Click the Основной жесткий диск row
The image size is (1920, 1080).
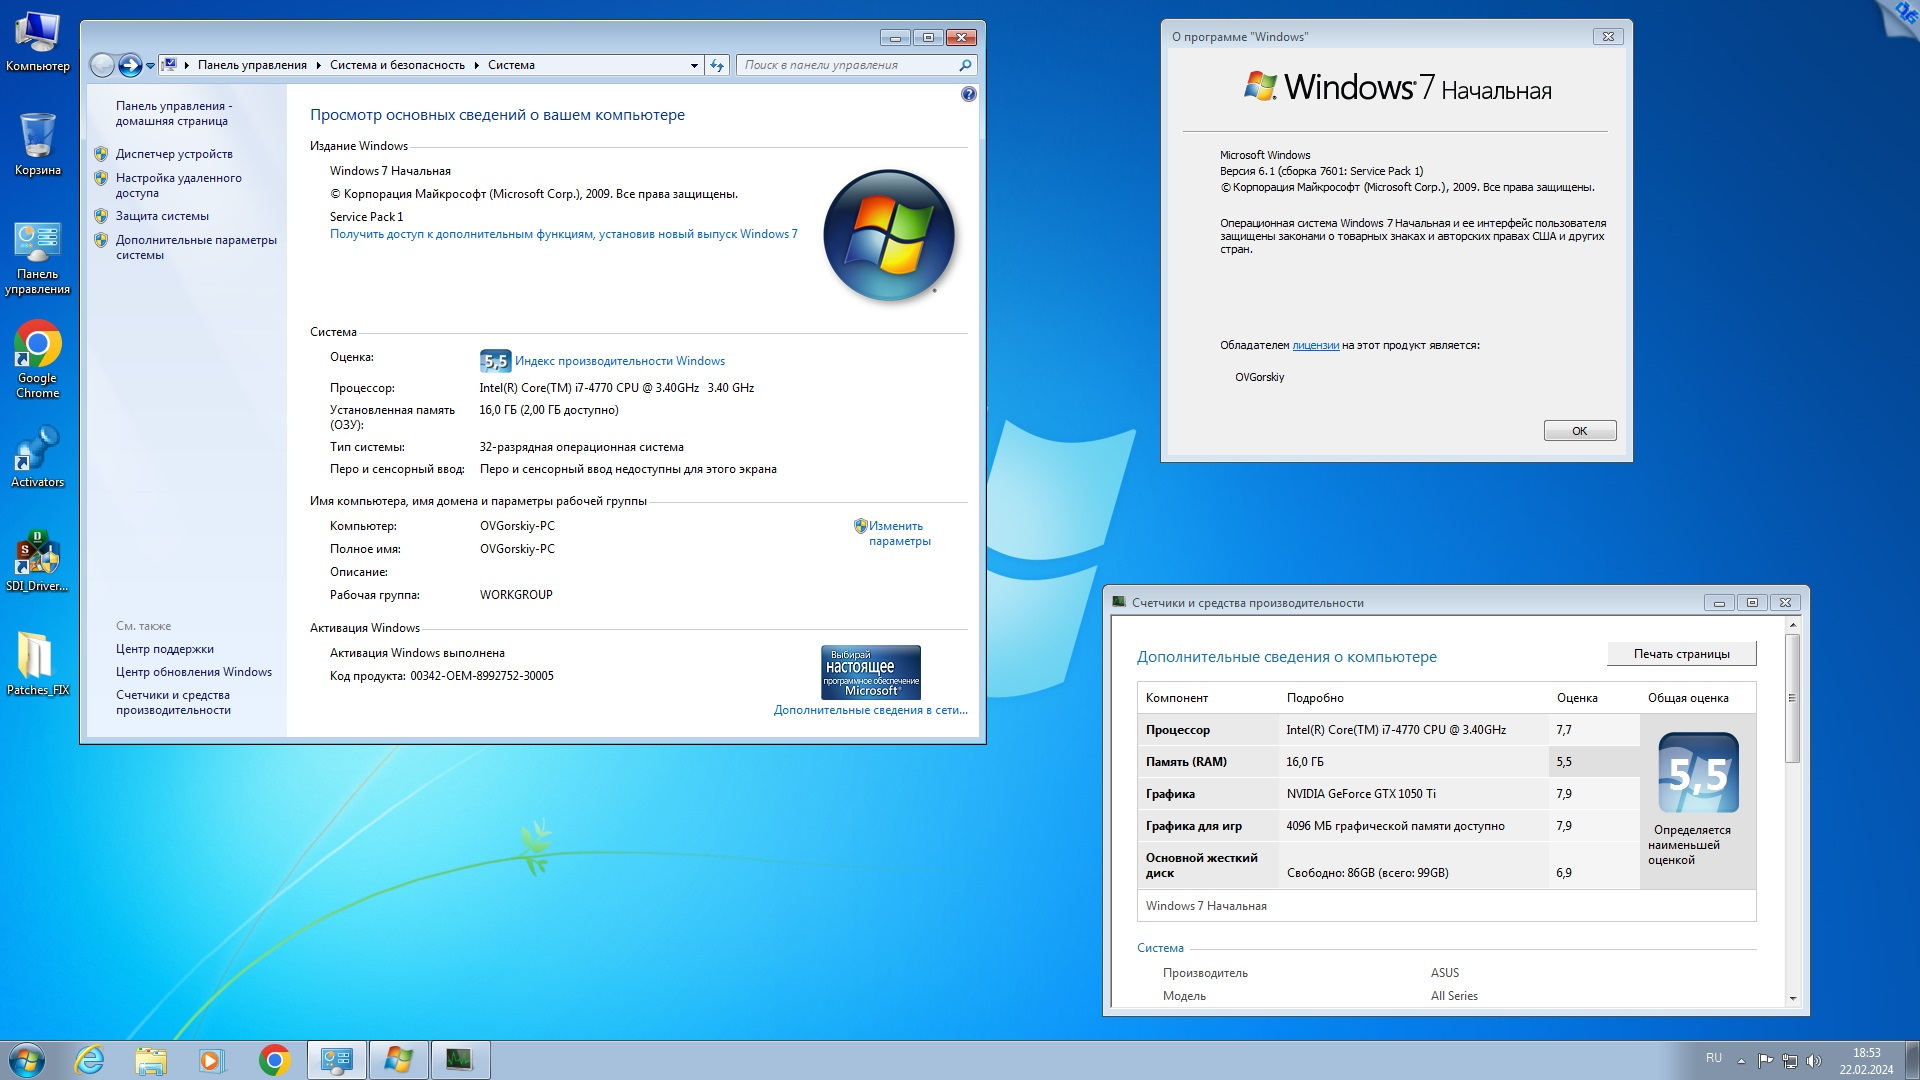(x=1389, y=865)
